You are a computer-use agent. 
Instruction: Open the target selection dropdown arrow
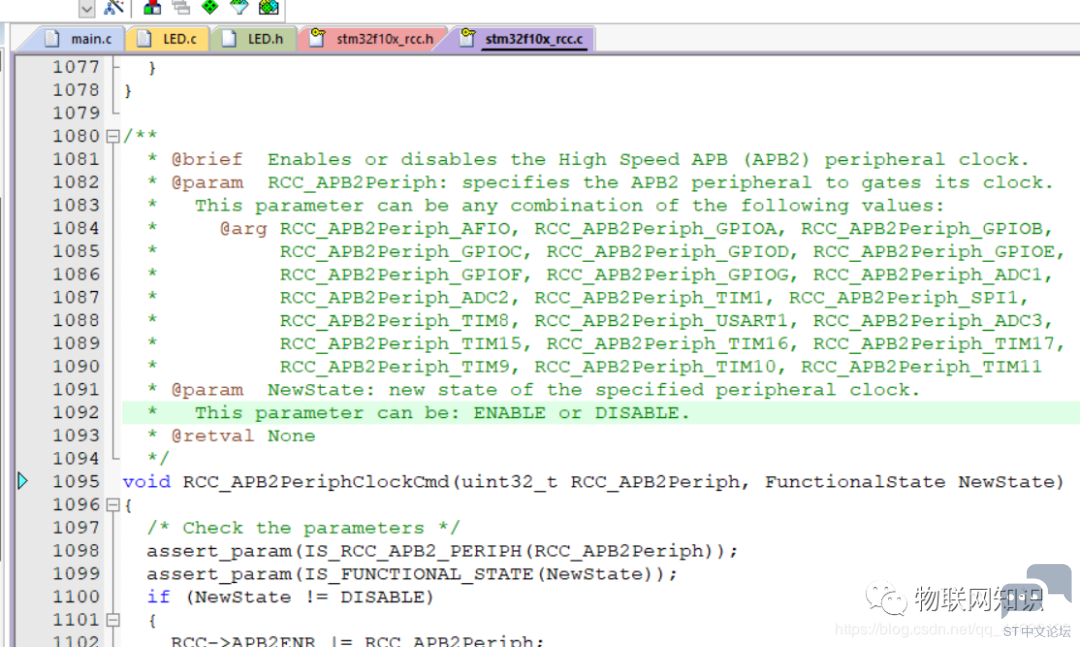point(86,8)
